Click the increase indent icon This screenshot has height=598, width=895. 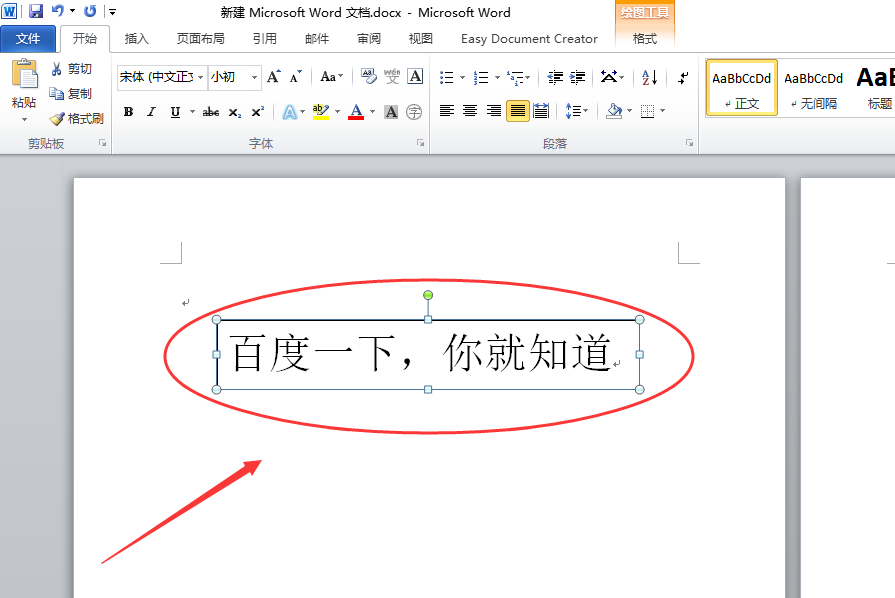pos(578,77)
